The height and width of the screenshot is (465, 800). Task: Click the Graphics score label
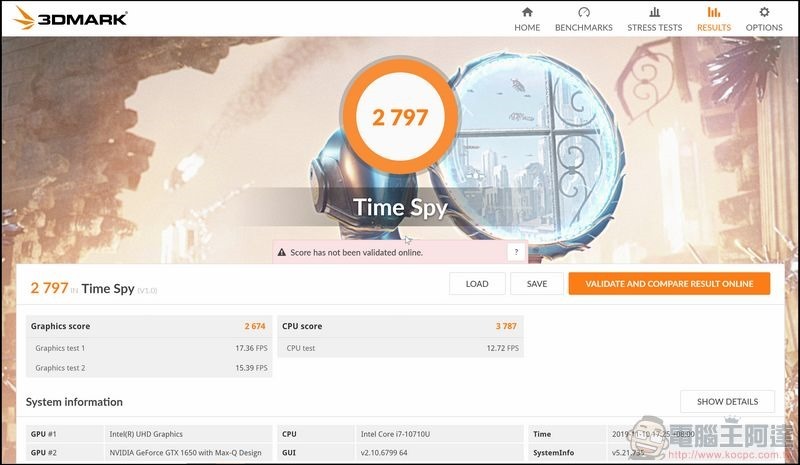[x=60, y=326]
